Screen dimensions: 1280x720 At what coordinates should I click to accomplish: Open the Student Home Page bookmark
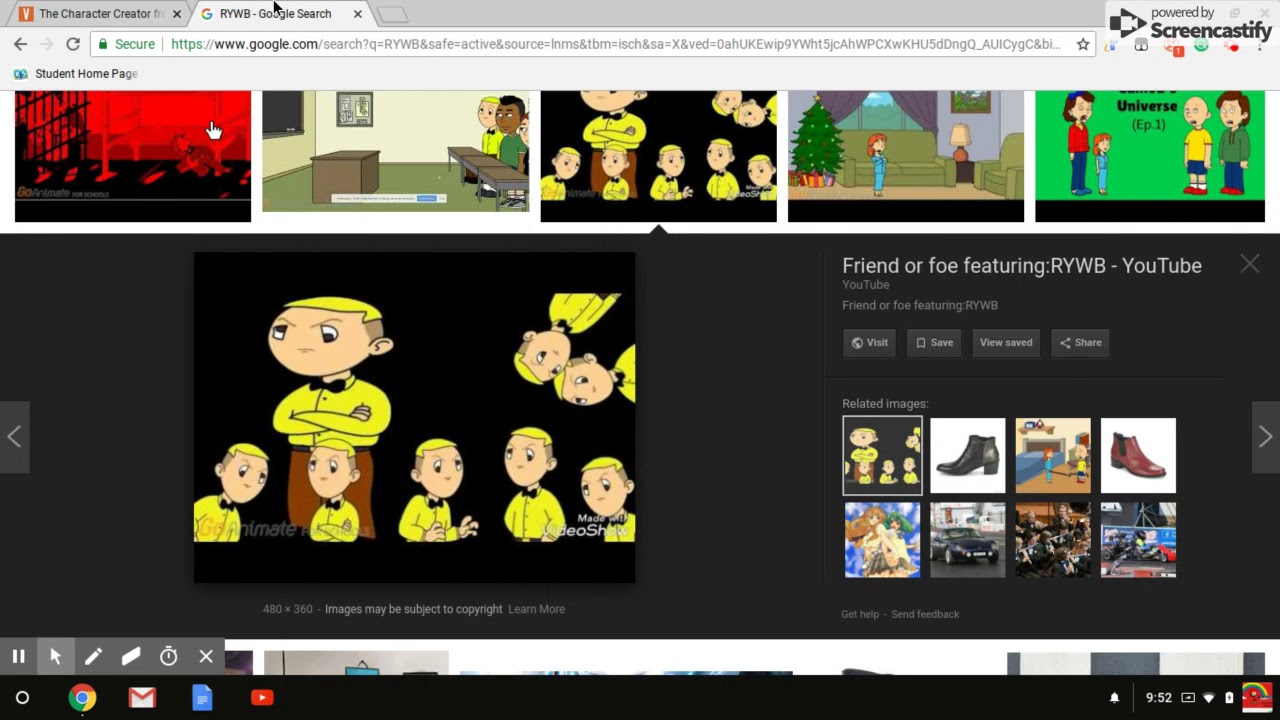(x=76, y=74)
